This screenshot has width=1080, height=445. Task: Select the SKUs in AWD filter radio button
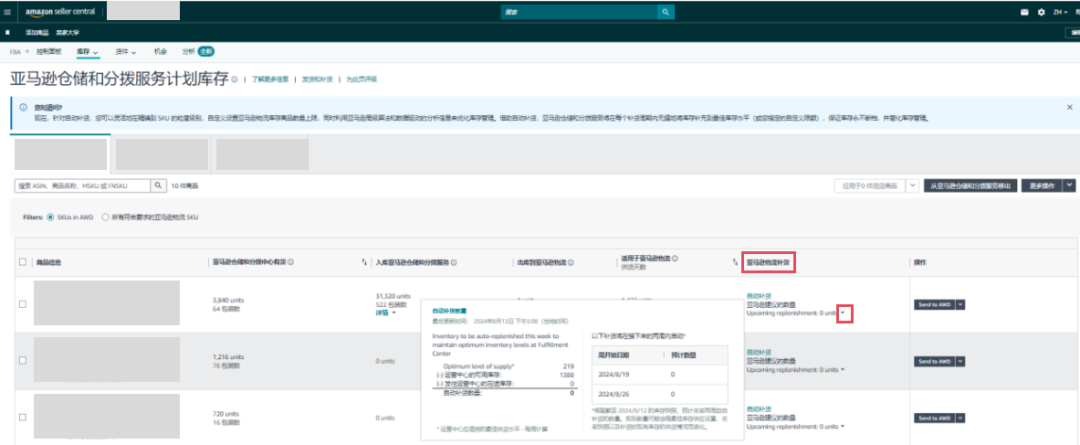click(x=49, y=217)
